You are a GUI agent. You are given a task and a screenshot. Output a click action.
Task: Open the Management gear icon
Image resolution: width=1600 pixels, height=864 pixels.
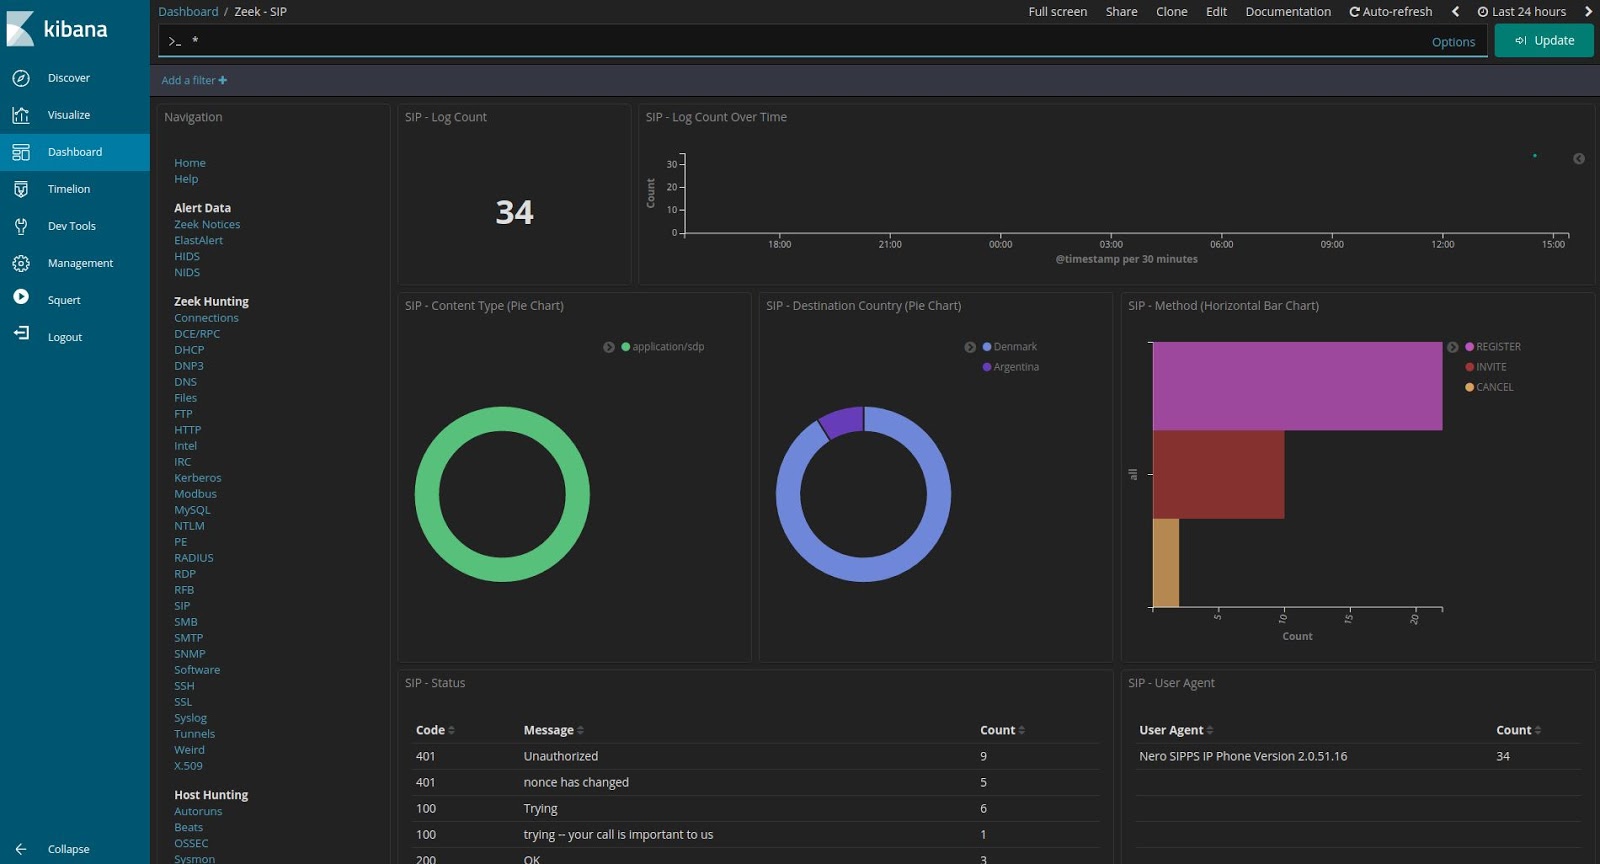point(21,263)
